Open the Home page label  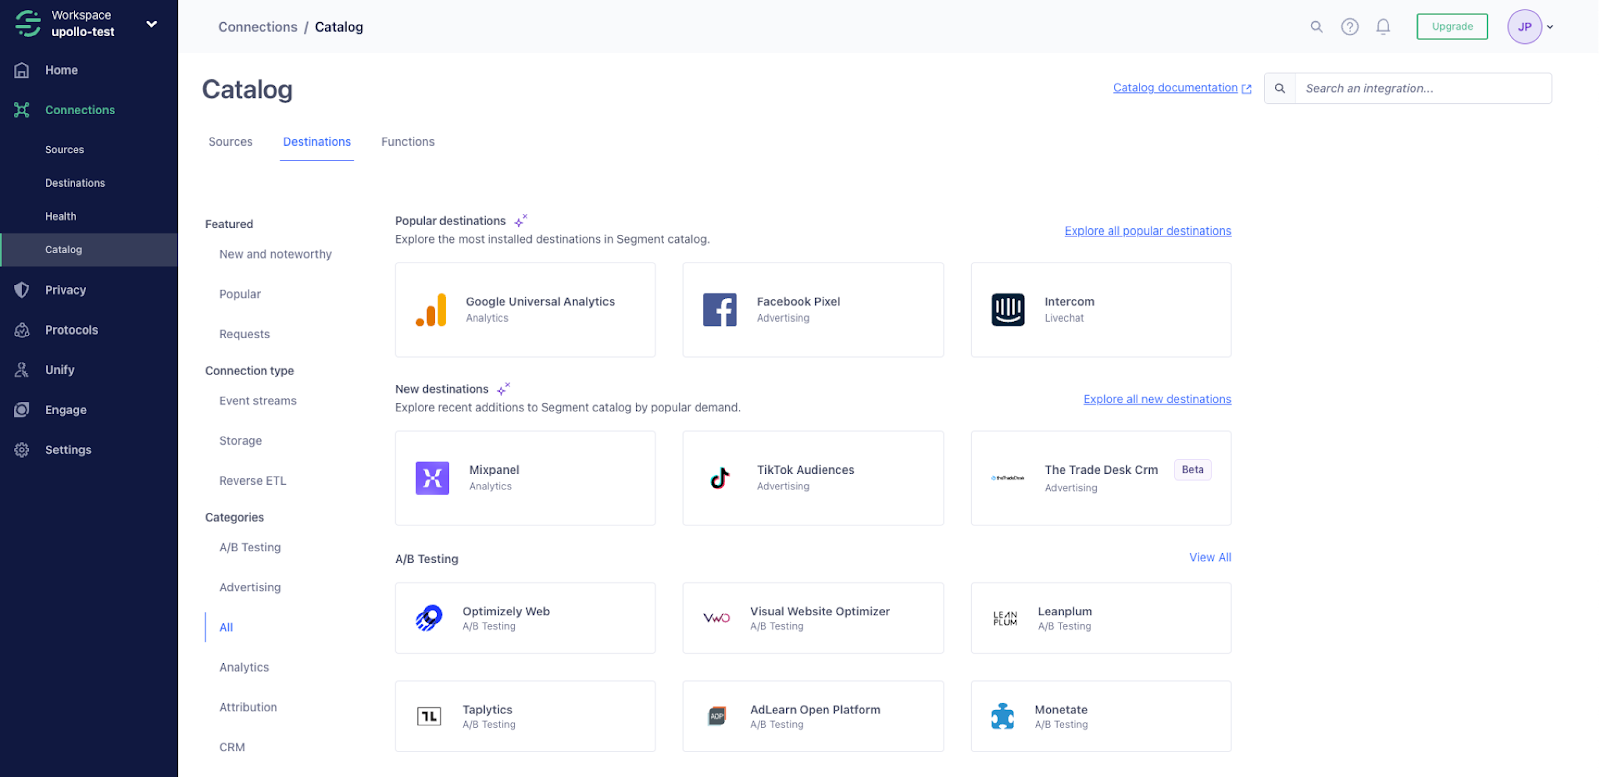coord(61,70)
